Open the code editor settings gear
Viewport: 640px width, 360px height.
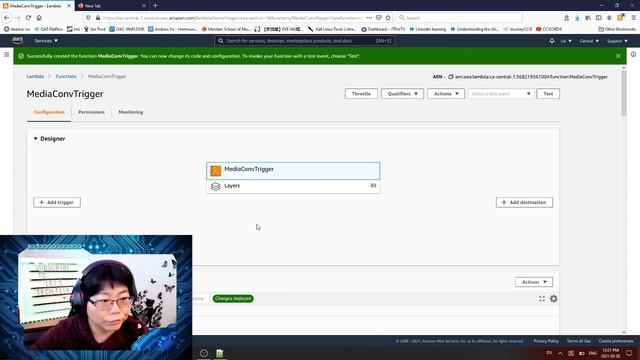pyautogui.click(x=553, y=299)
